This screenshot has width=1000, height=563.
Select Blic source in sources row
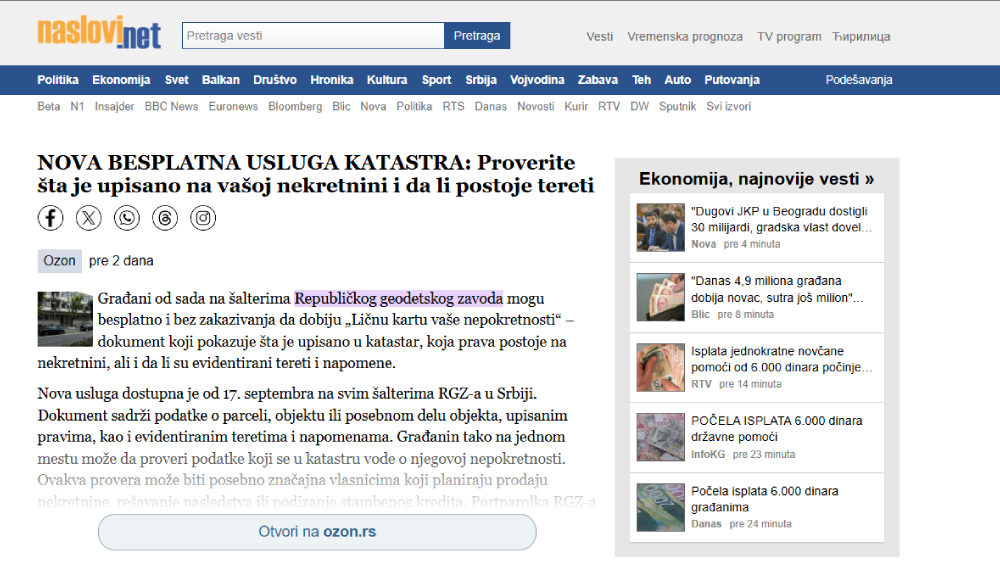pos(341,106)
